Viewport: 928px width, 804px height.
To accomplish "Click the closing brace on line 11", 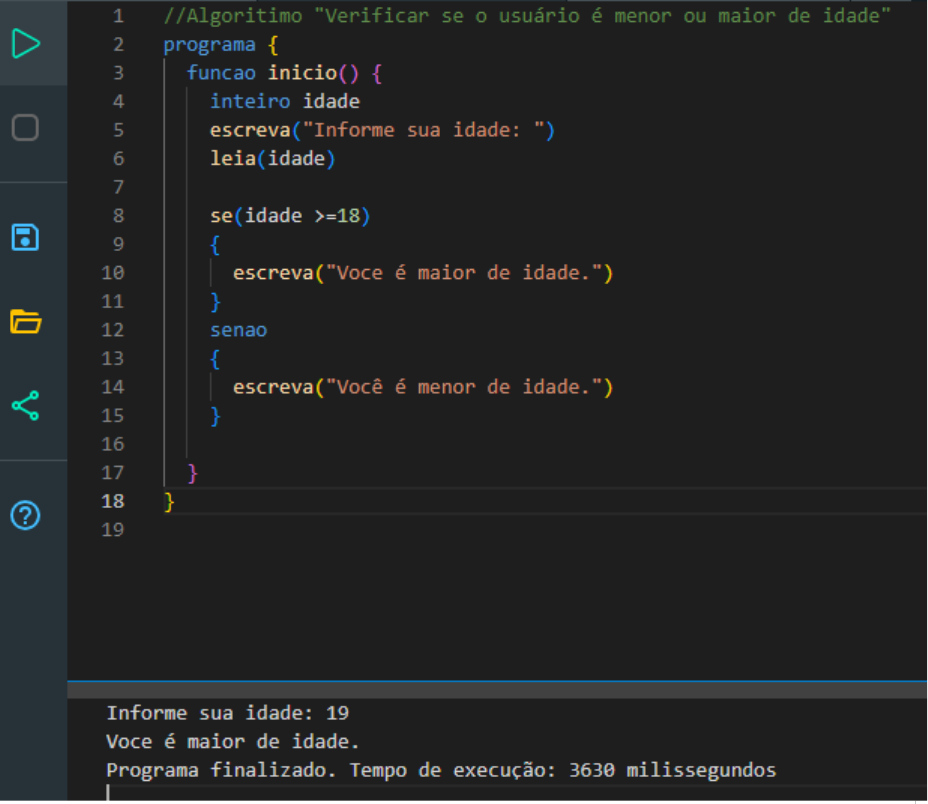I will click(x=215, y=302).
